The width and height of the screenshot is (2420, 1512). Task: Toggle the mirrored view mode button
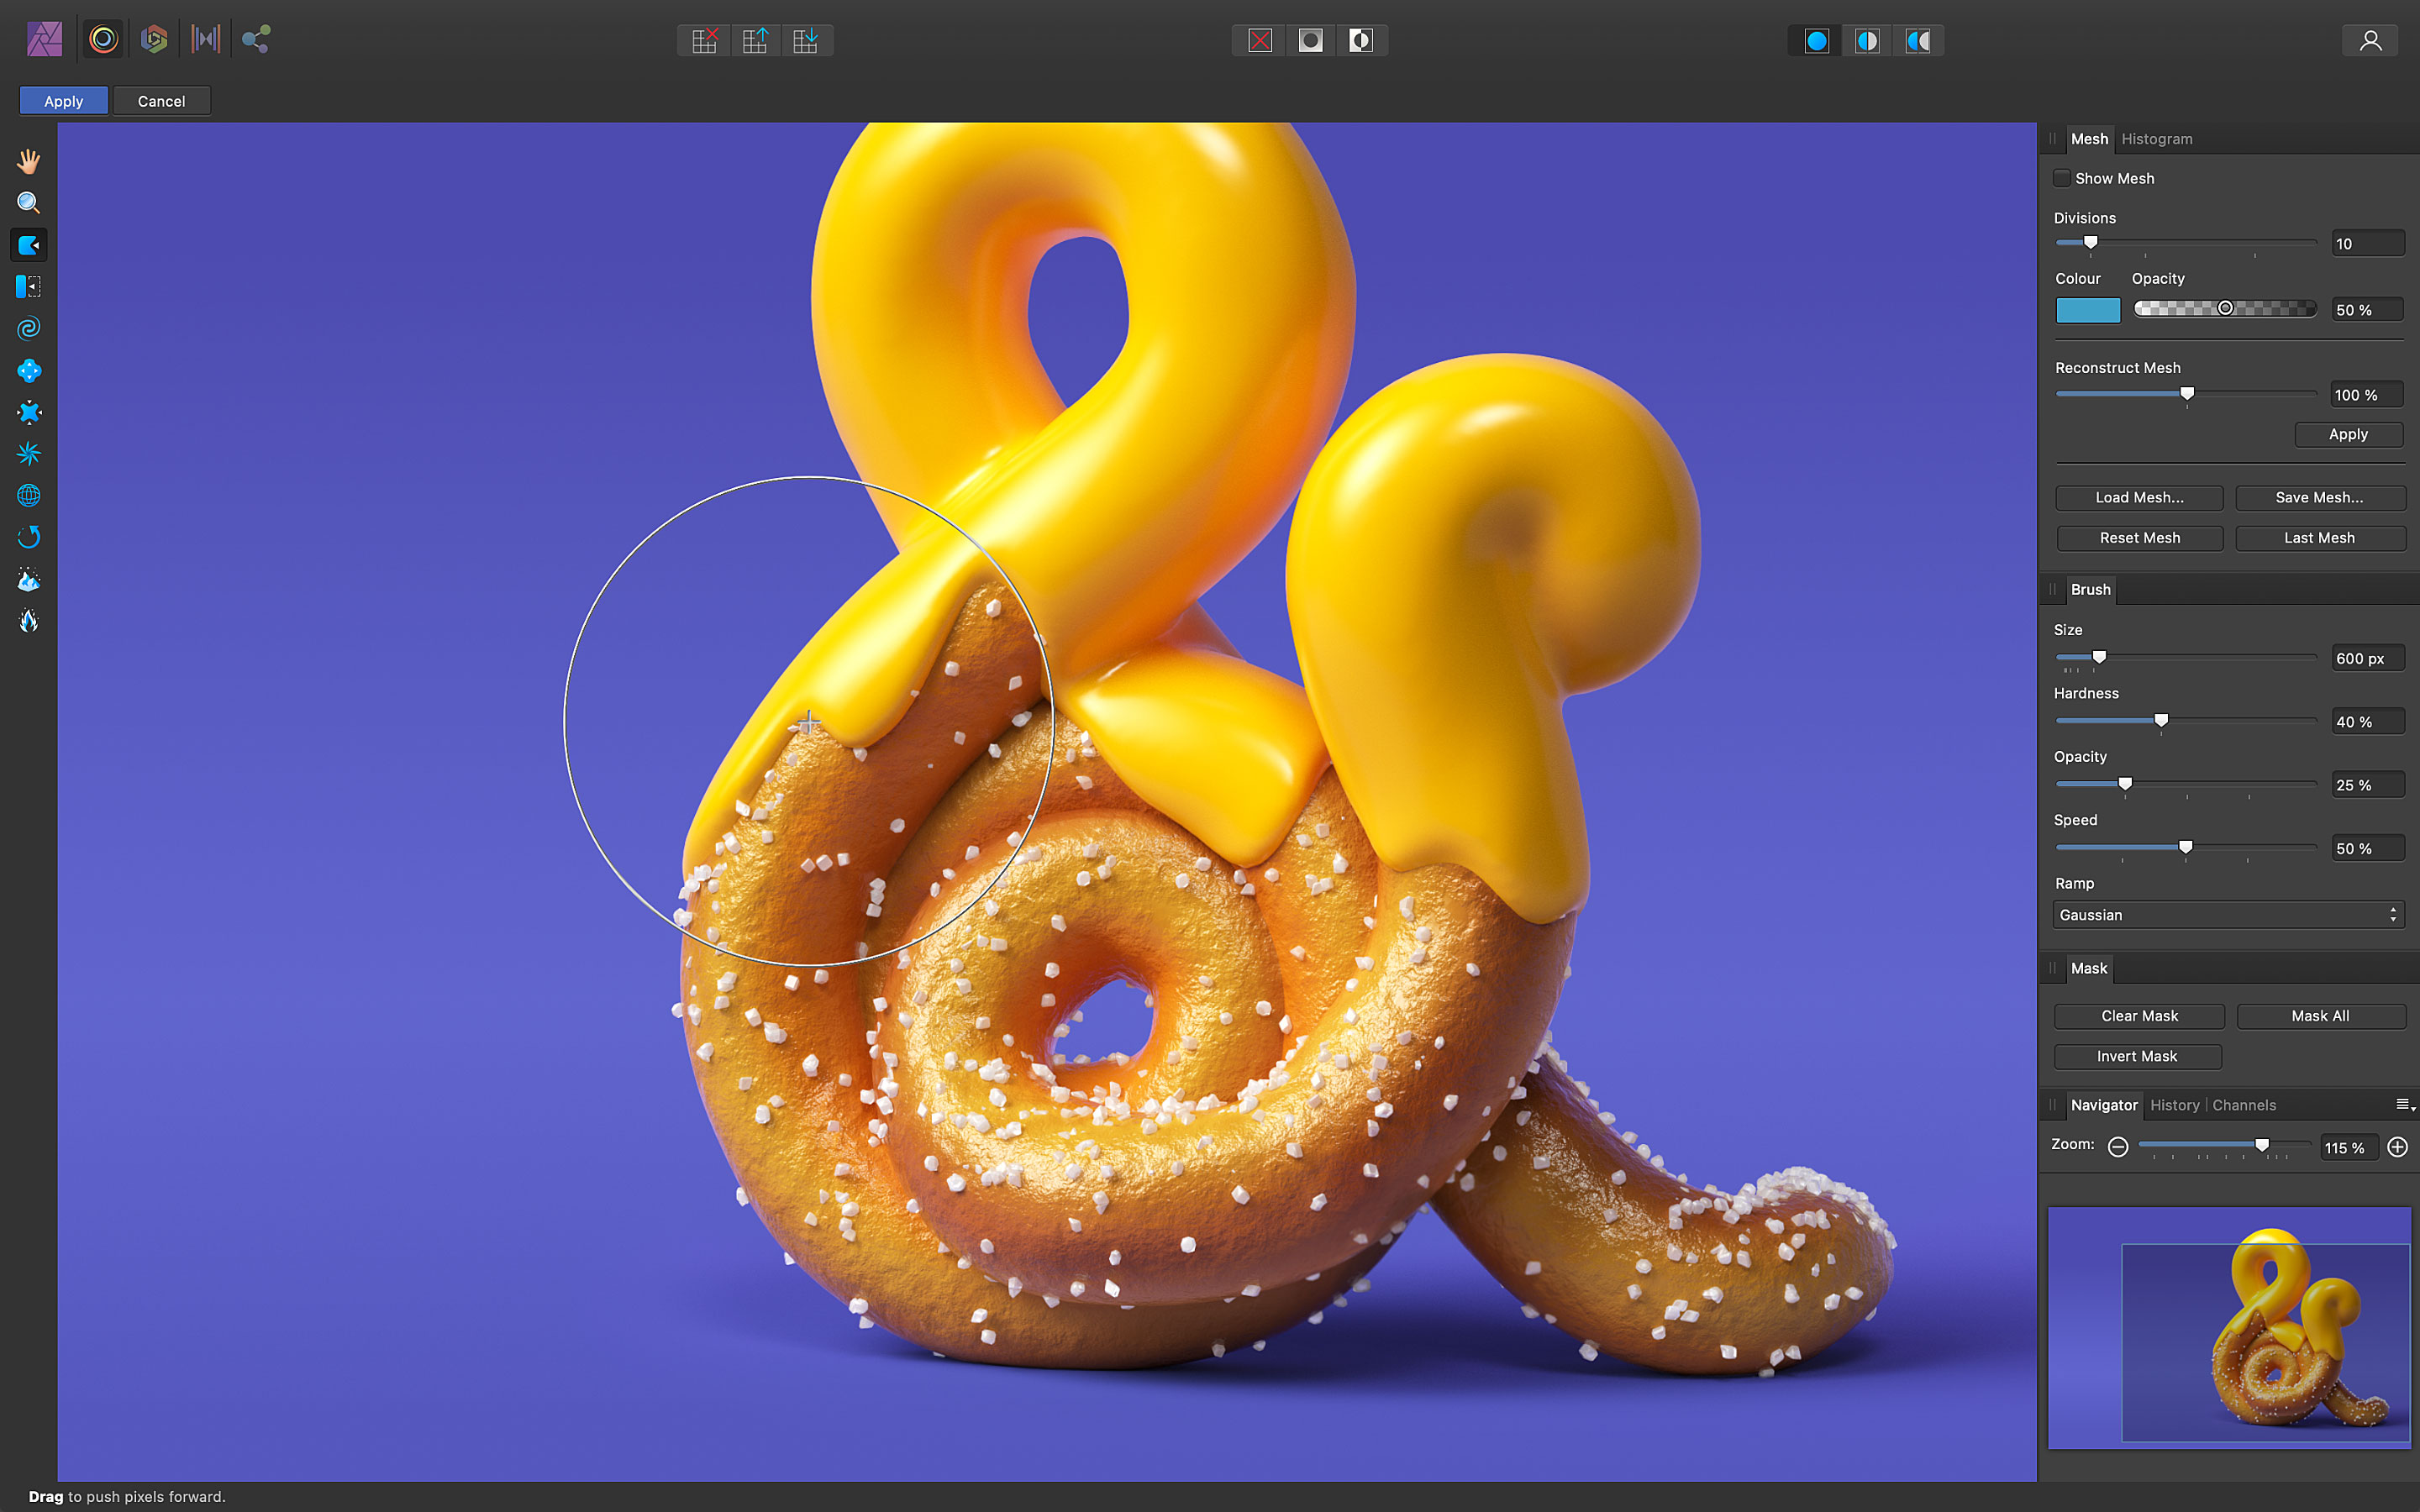(1919, 40)
